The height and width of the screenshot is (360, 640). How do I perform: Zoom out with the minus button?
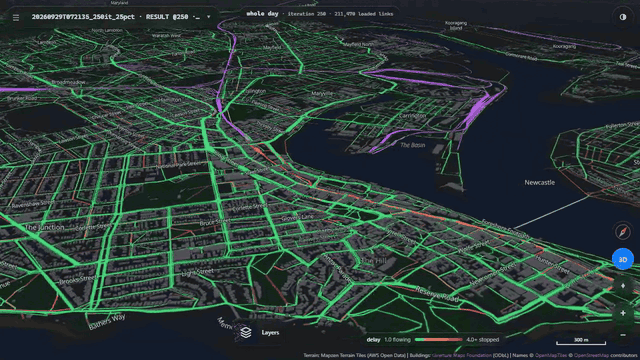(x=623, y=335)
